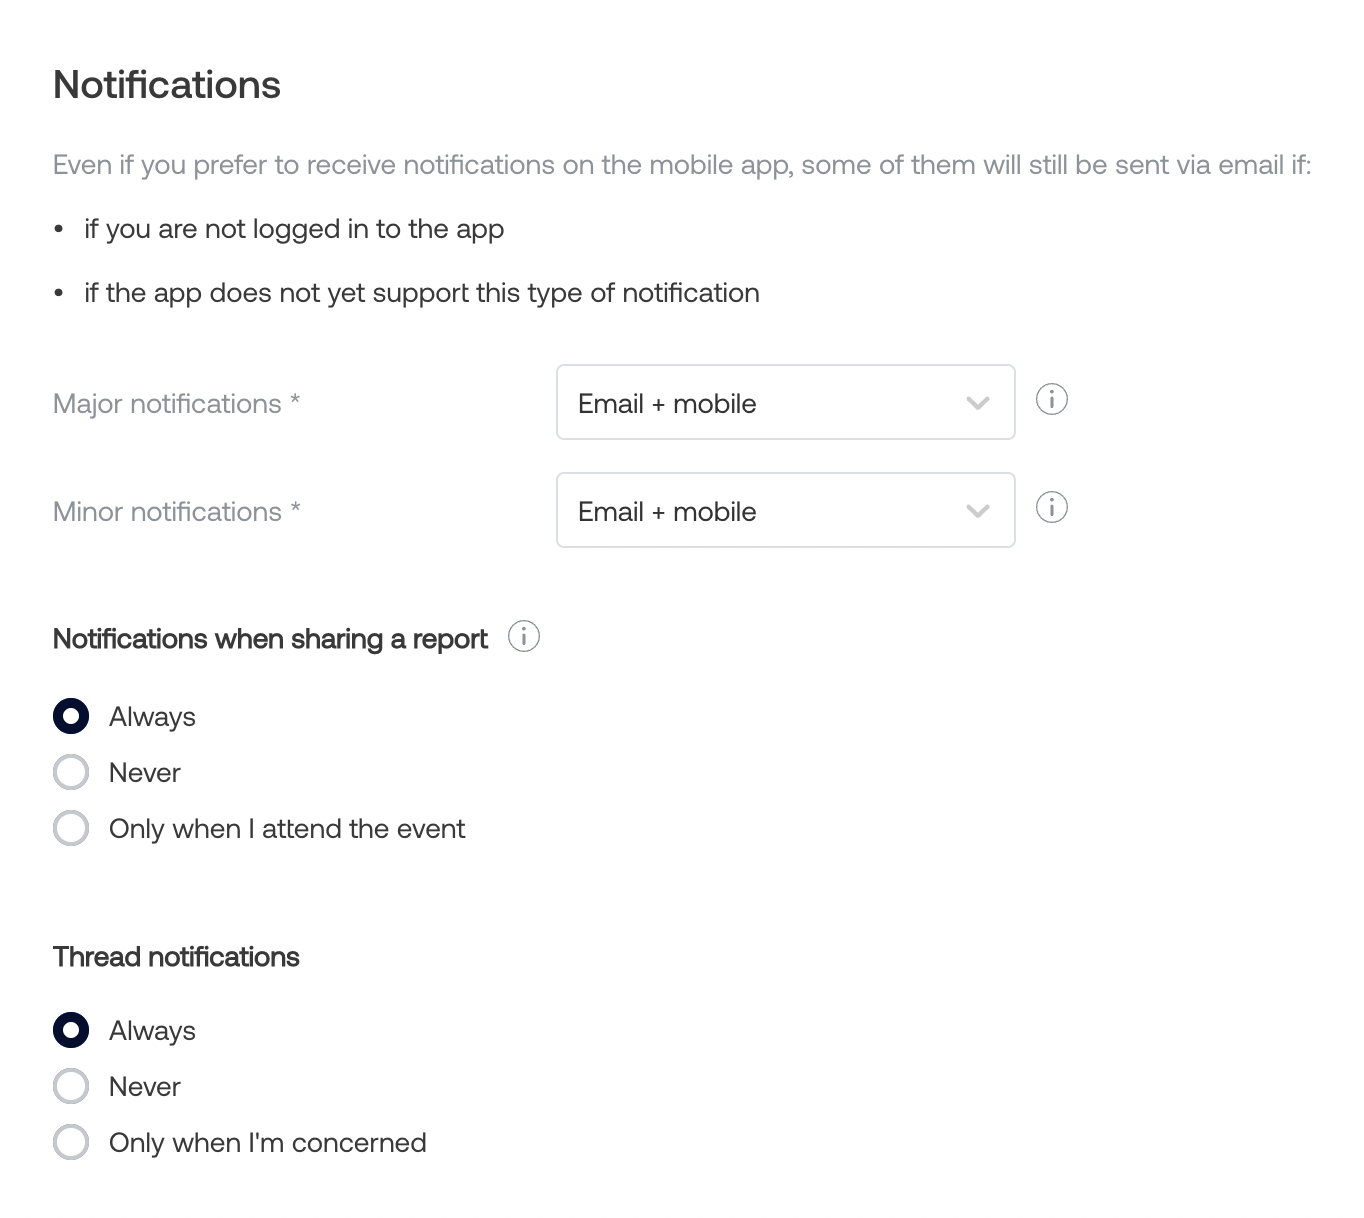The image size is (1364, 1218).
Task: Click the intro text about mobile app notifications
Action: pyautogui.click(x=681, y=165)
